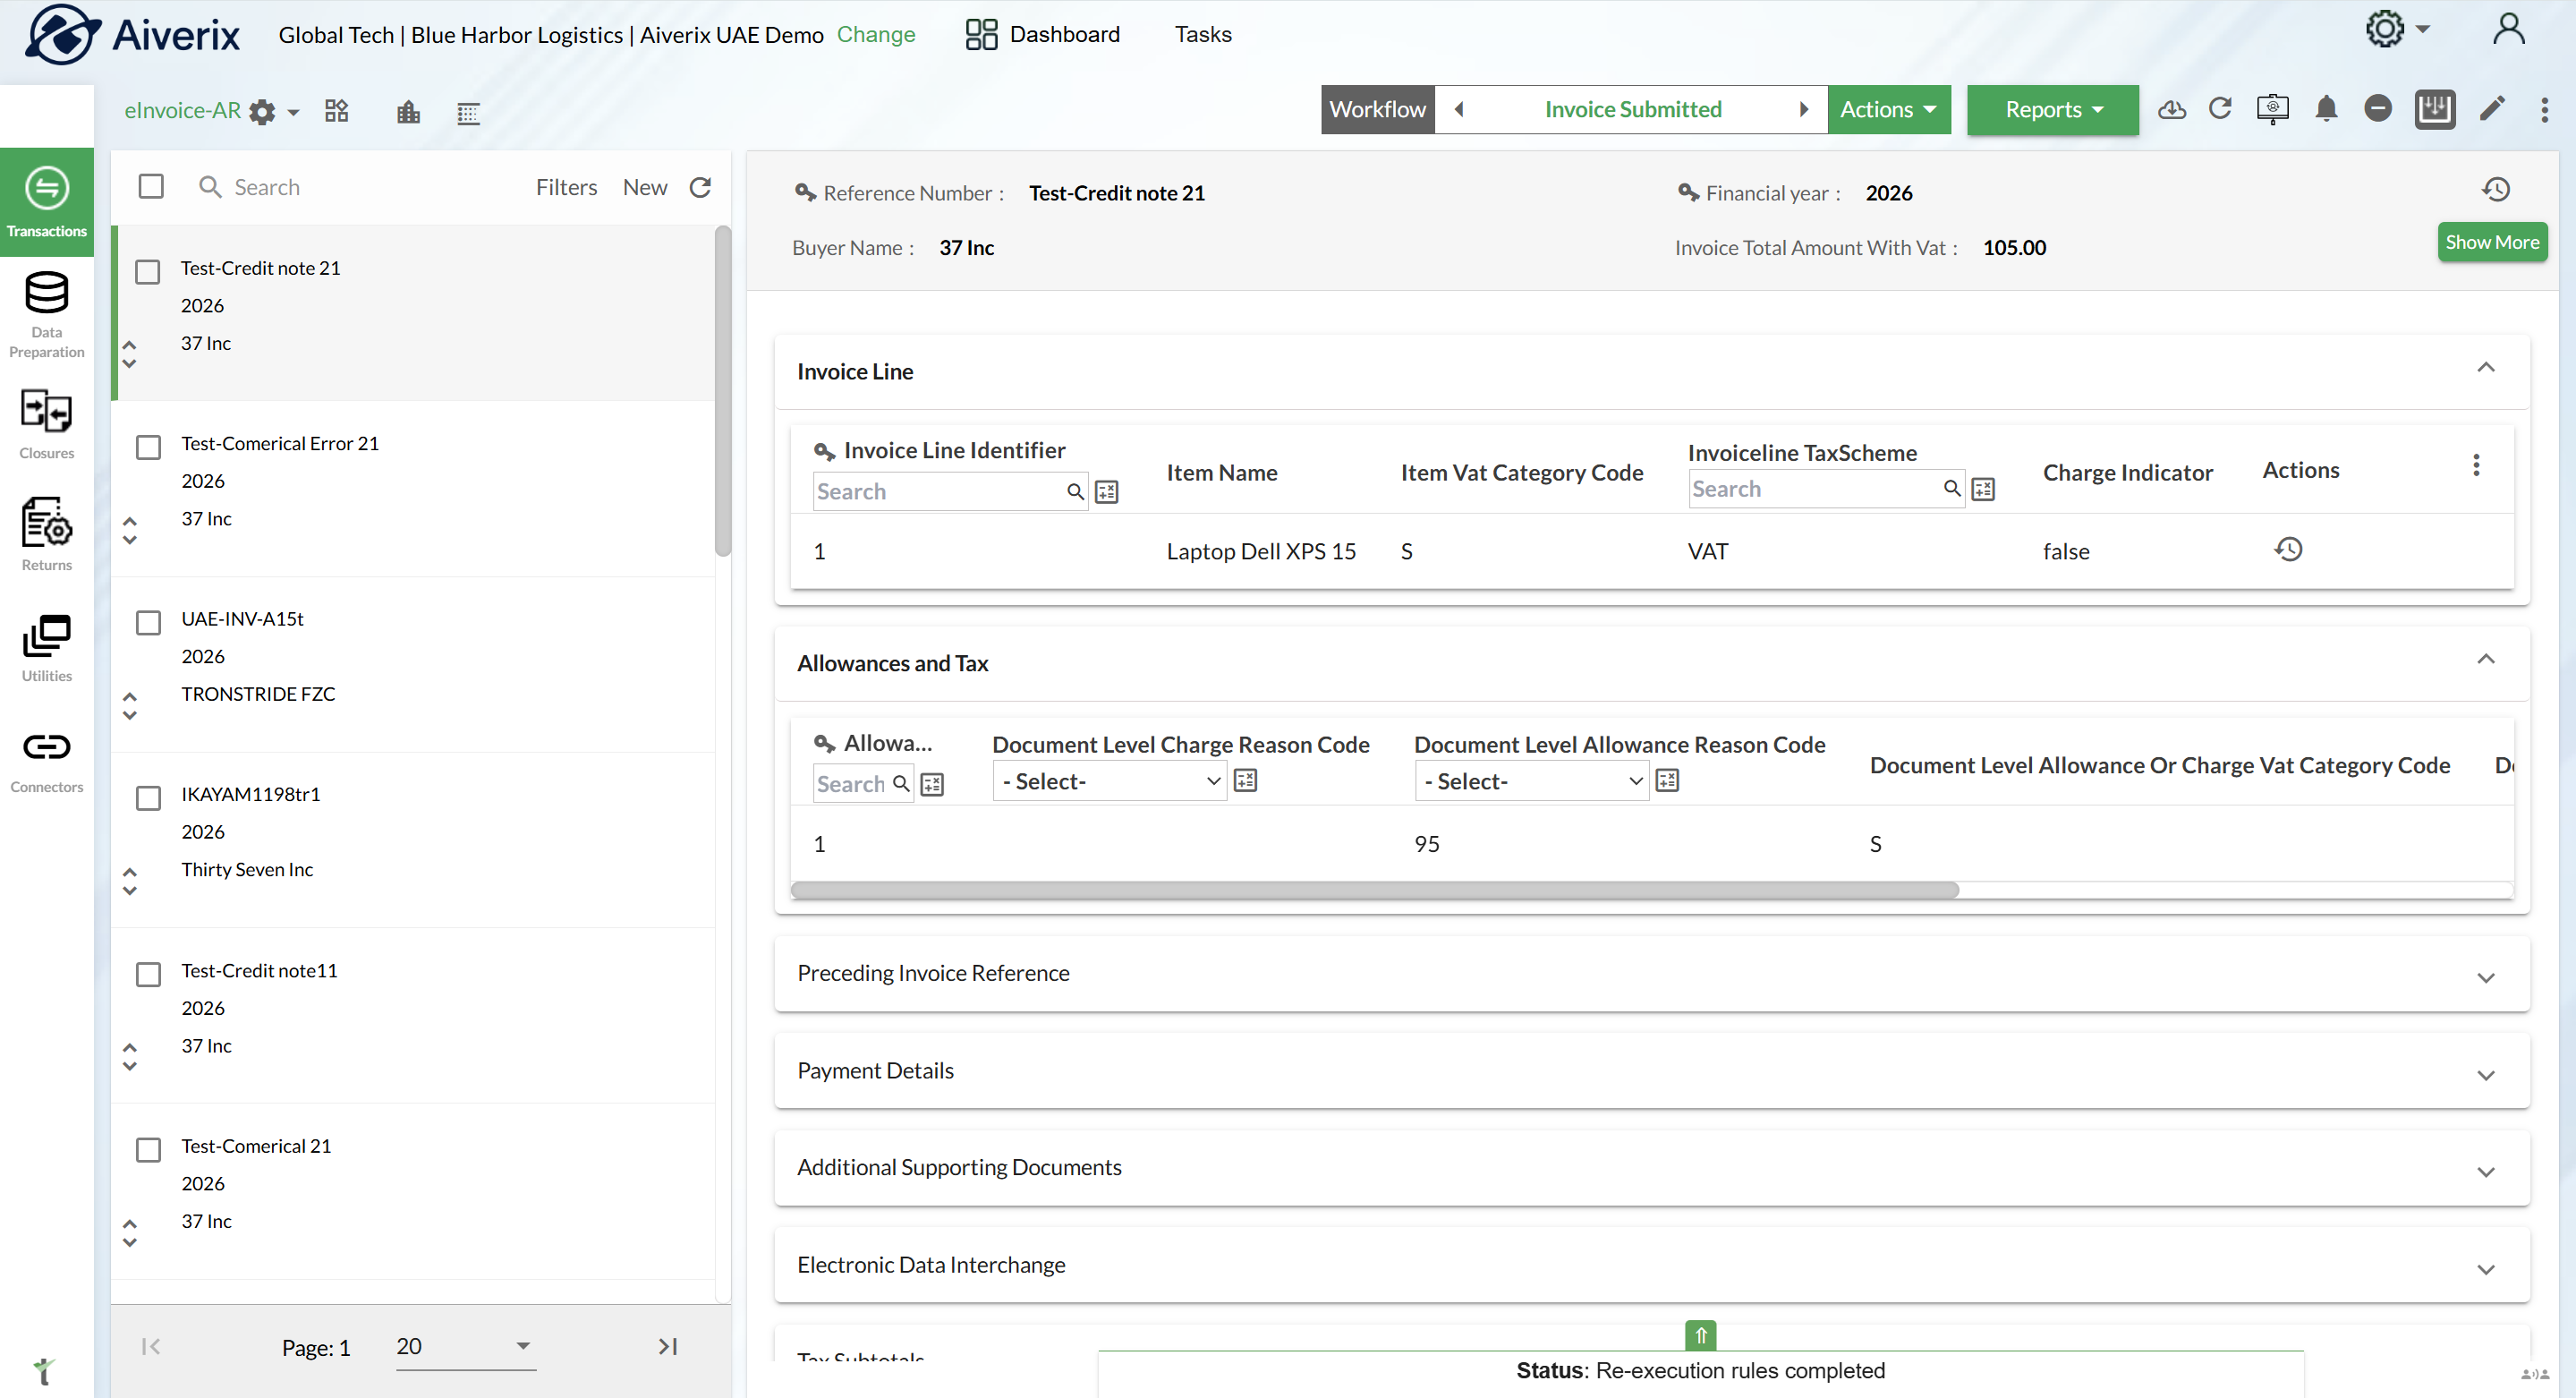This screenshot has height=1398, width=2576.
Task: Check the IKAYAM1198tr1 checkbox
Action: point(148,798)
